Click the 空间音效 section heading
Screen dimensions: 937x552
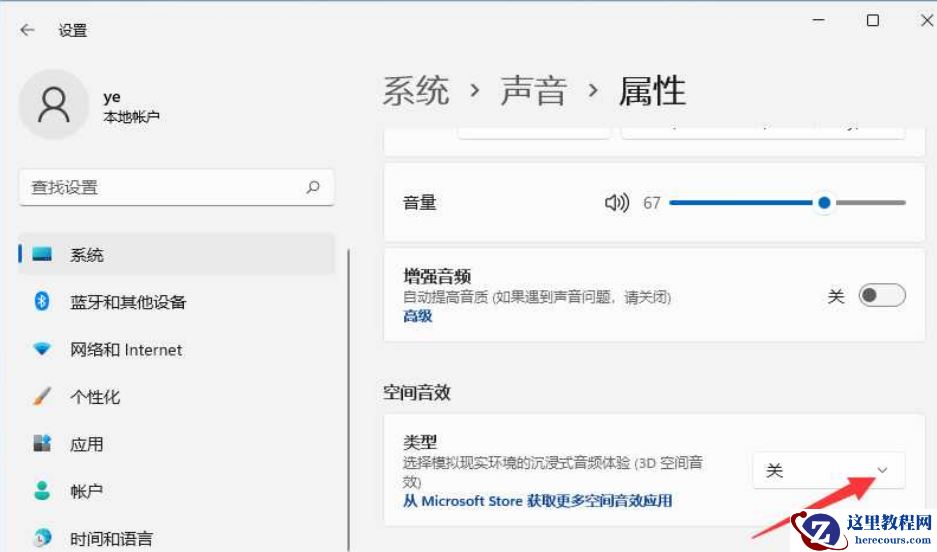[417, 392]
